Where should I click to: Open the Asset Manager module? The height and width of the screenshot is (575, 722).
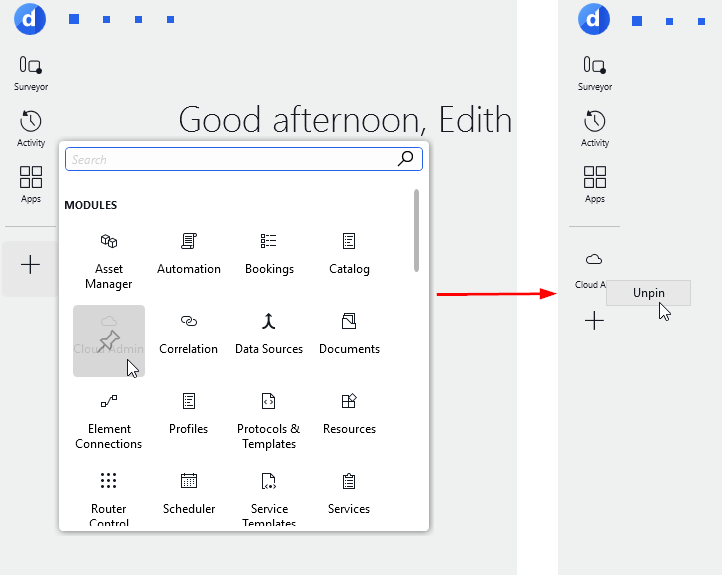(x=109, y=260)
